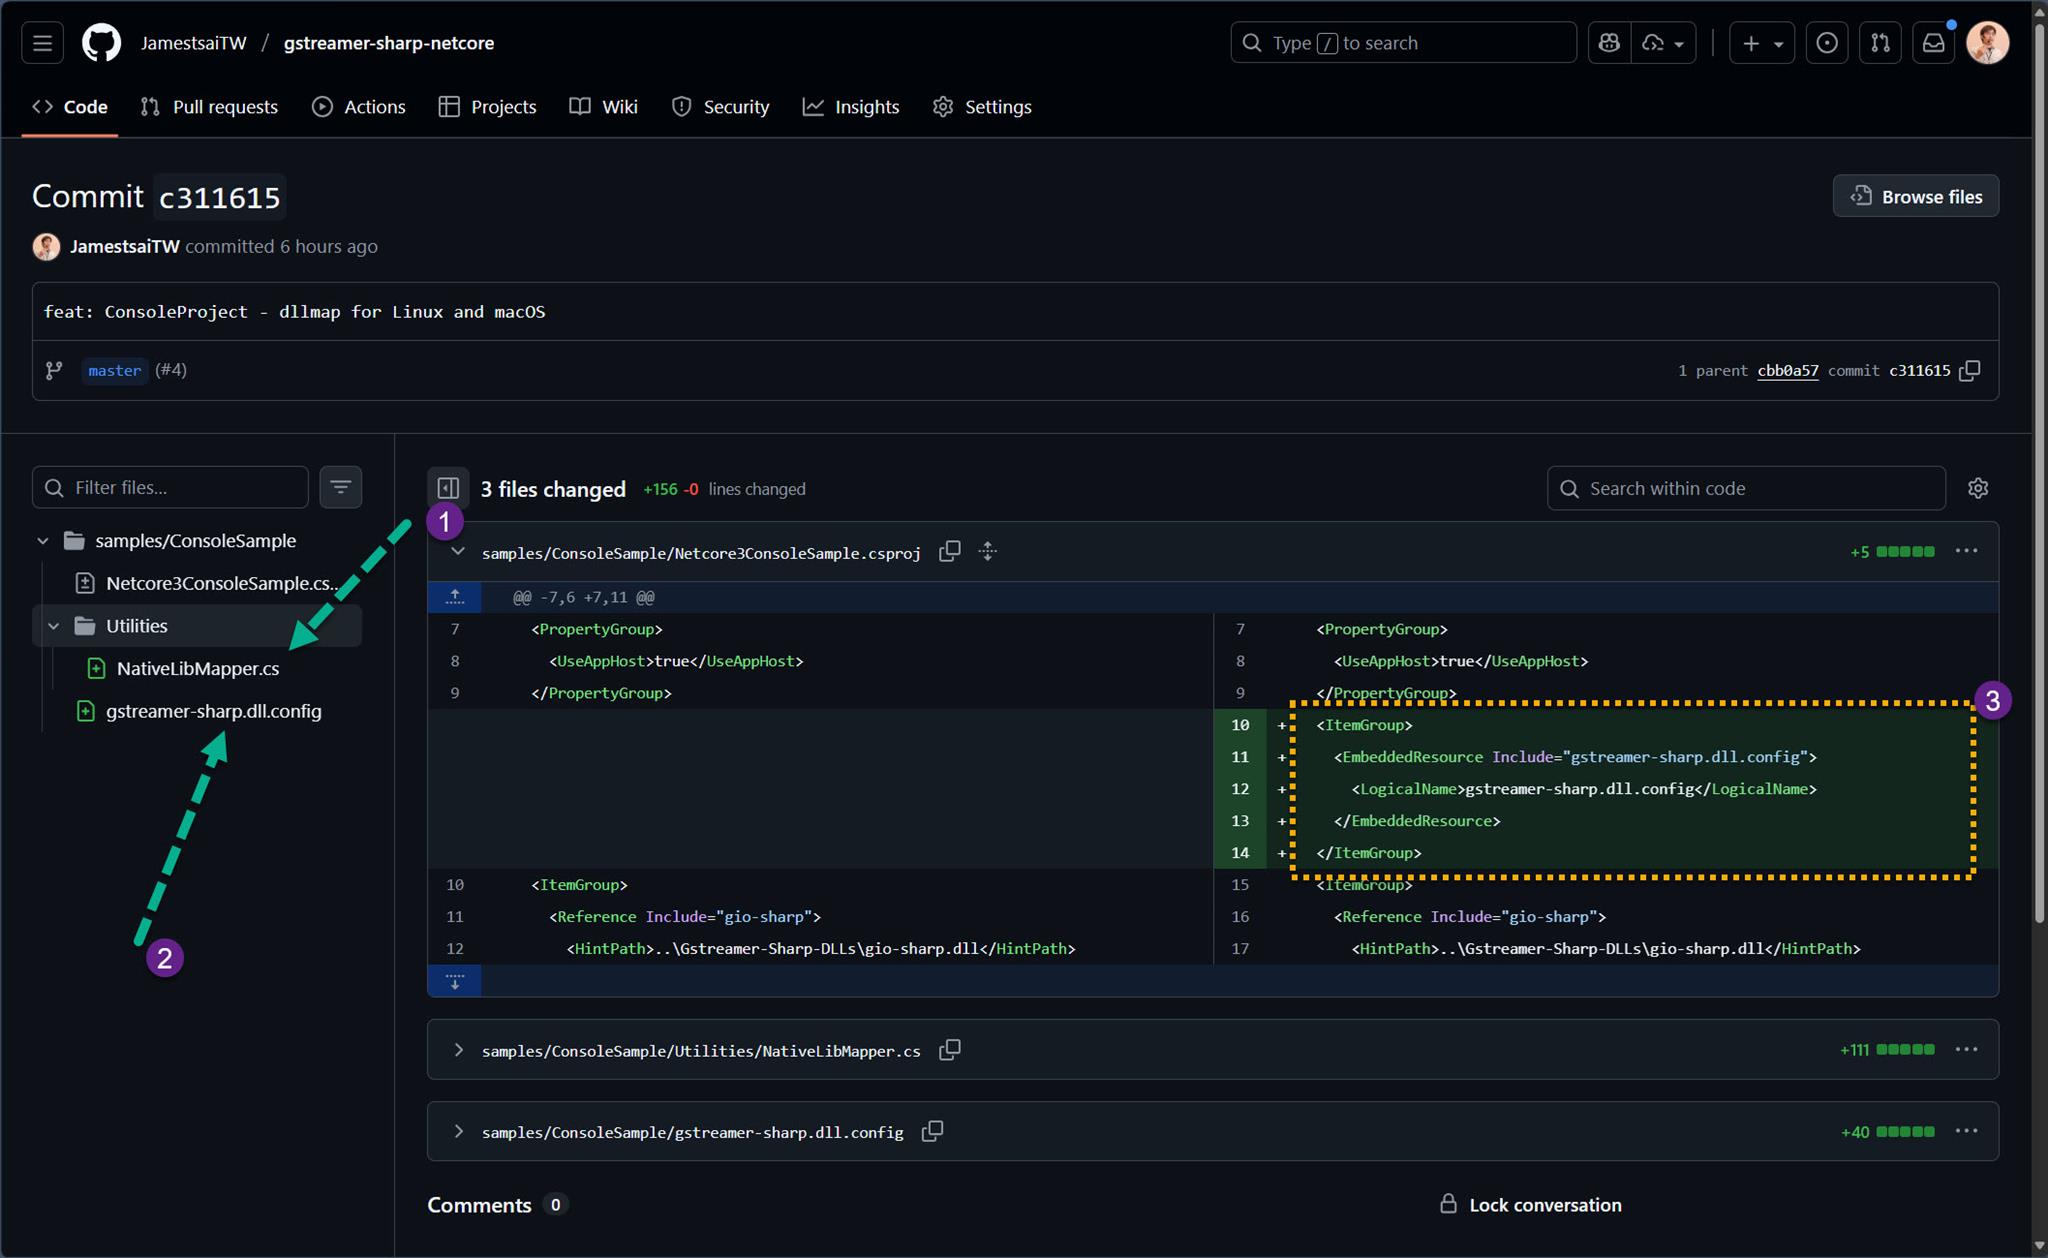Click the Browse files button

[x=1915, y=197]
